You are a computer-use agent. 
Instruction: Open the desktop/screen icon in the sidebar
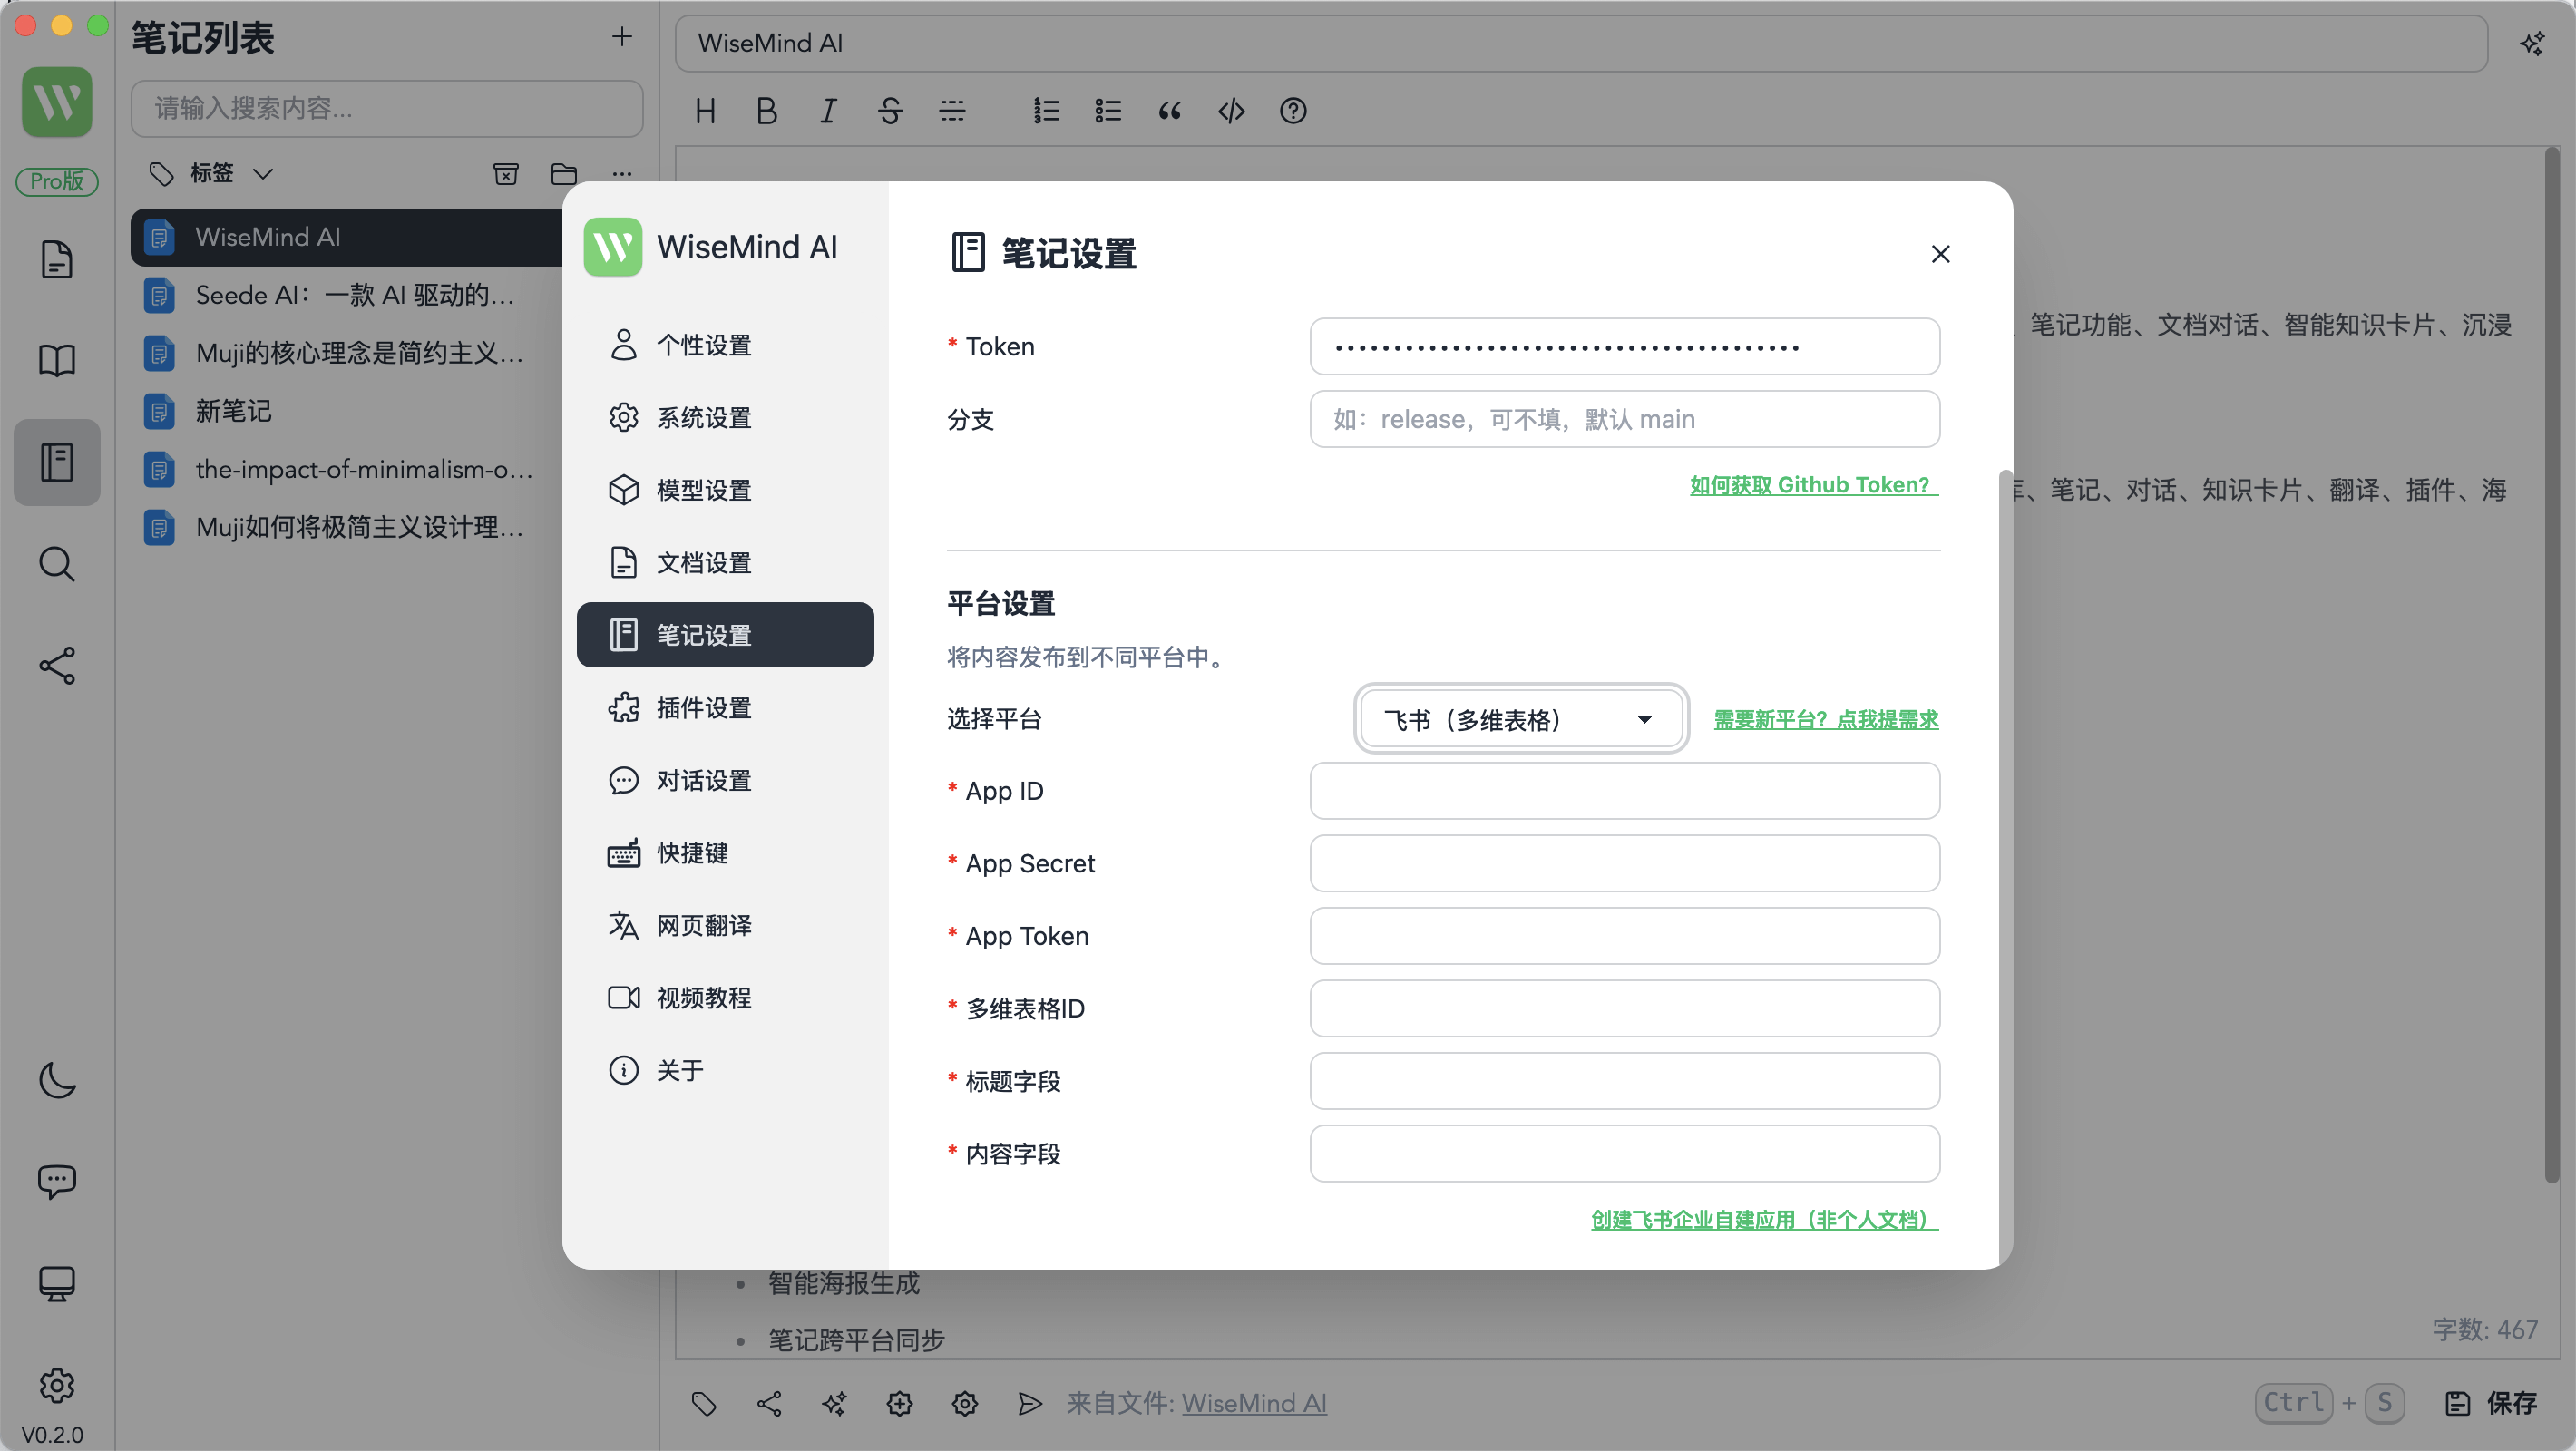(x=57, y=1284)
